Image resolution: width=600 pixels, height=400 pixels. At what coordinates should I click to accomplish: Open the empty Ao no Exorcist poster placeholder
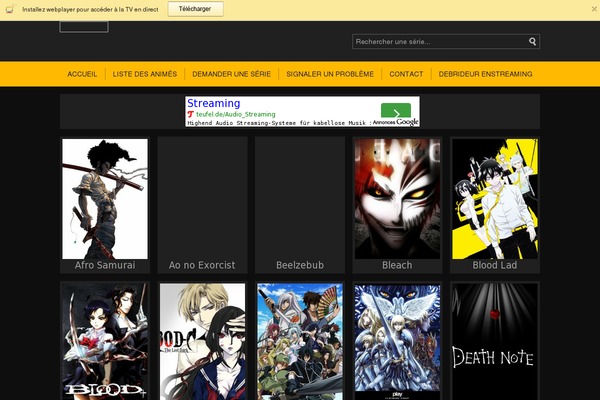click(x=202, y=199)
